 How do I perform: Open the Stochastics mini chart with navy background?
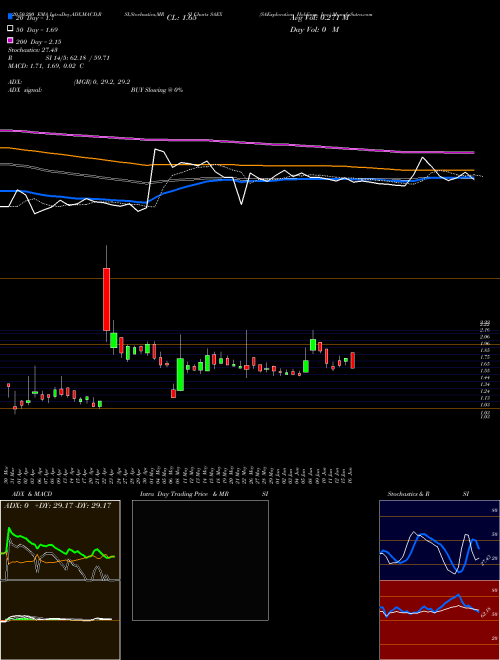tap(439, 540)
